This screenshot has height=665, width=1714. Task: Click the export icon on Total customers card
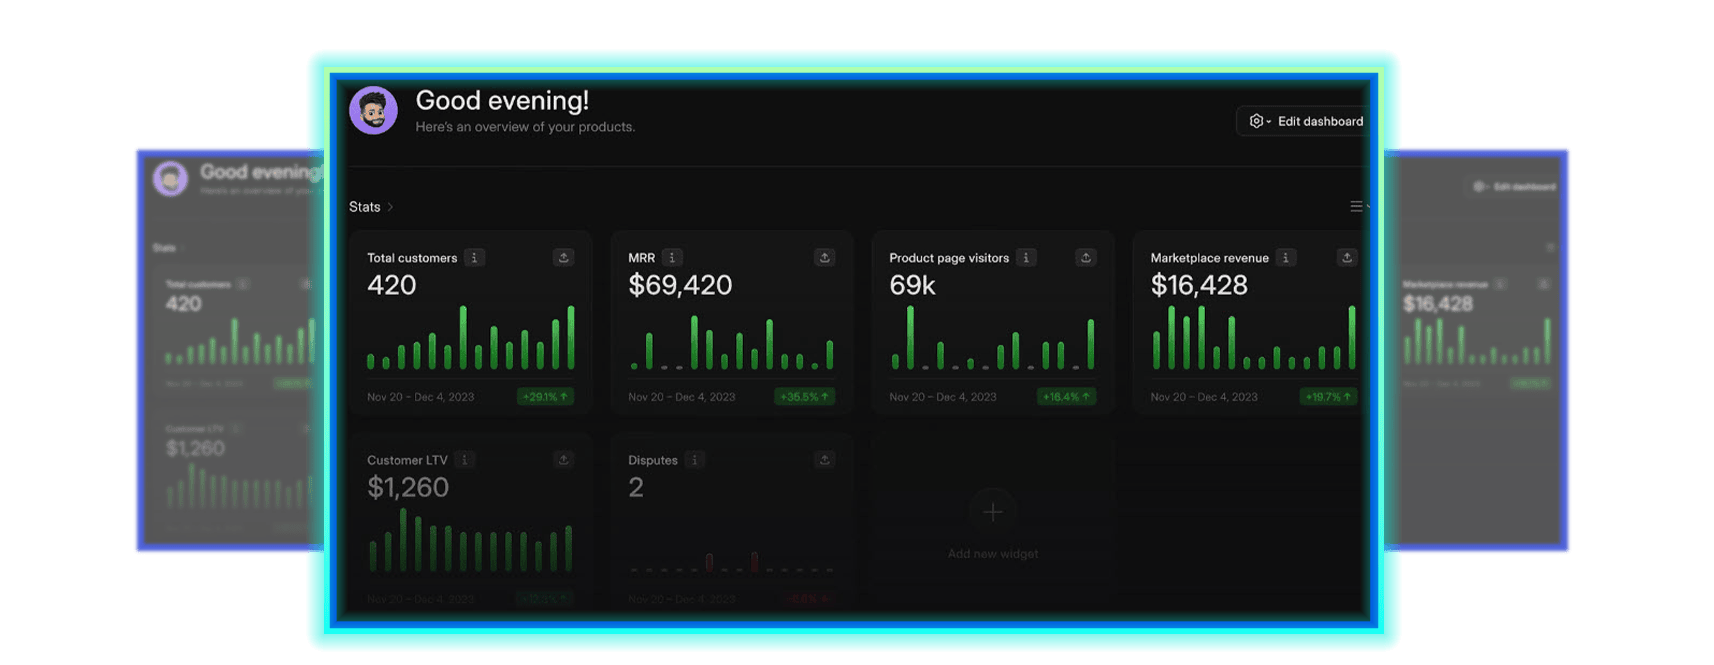coord(564,258)
